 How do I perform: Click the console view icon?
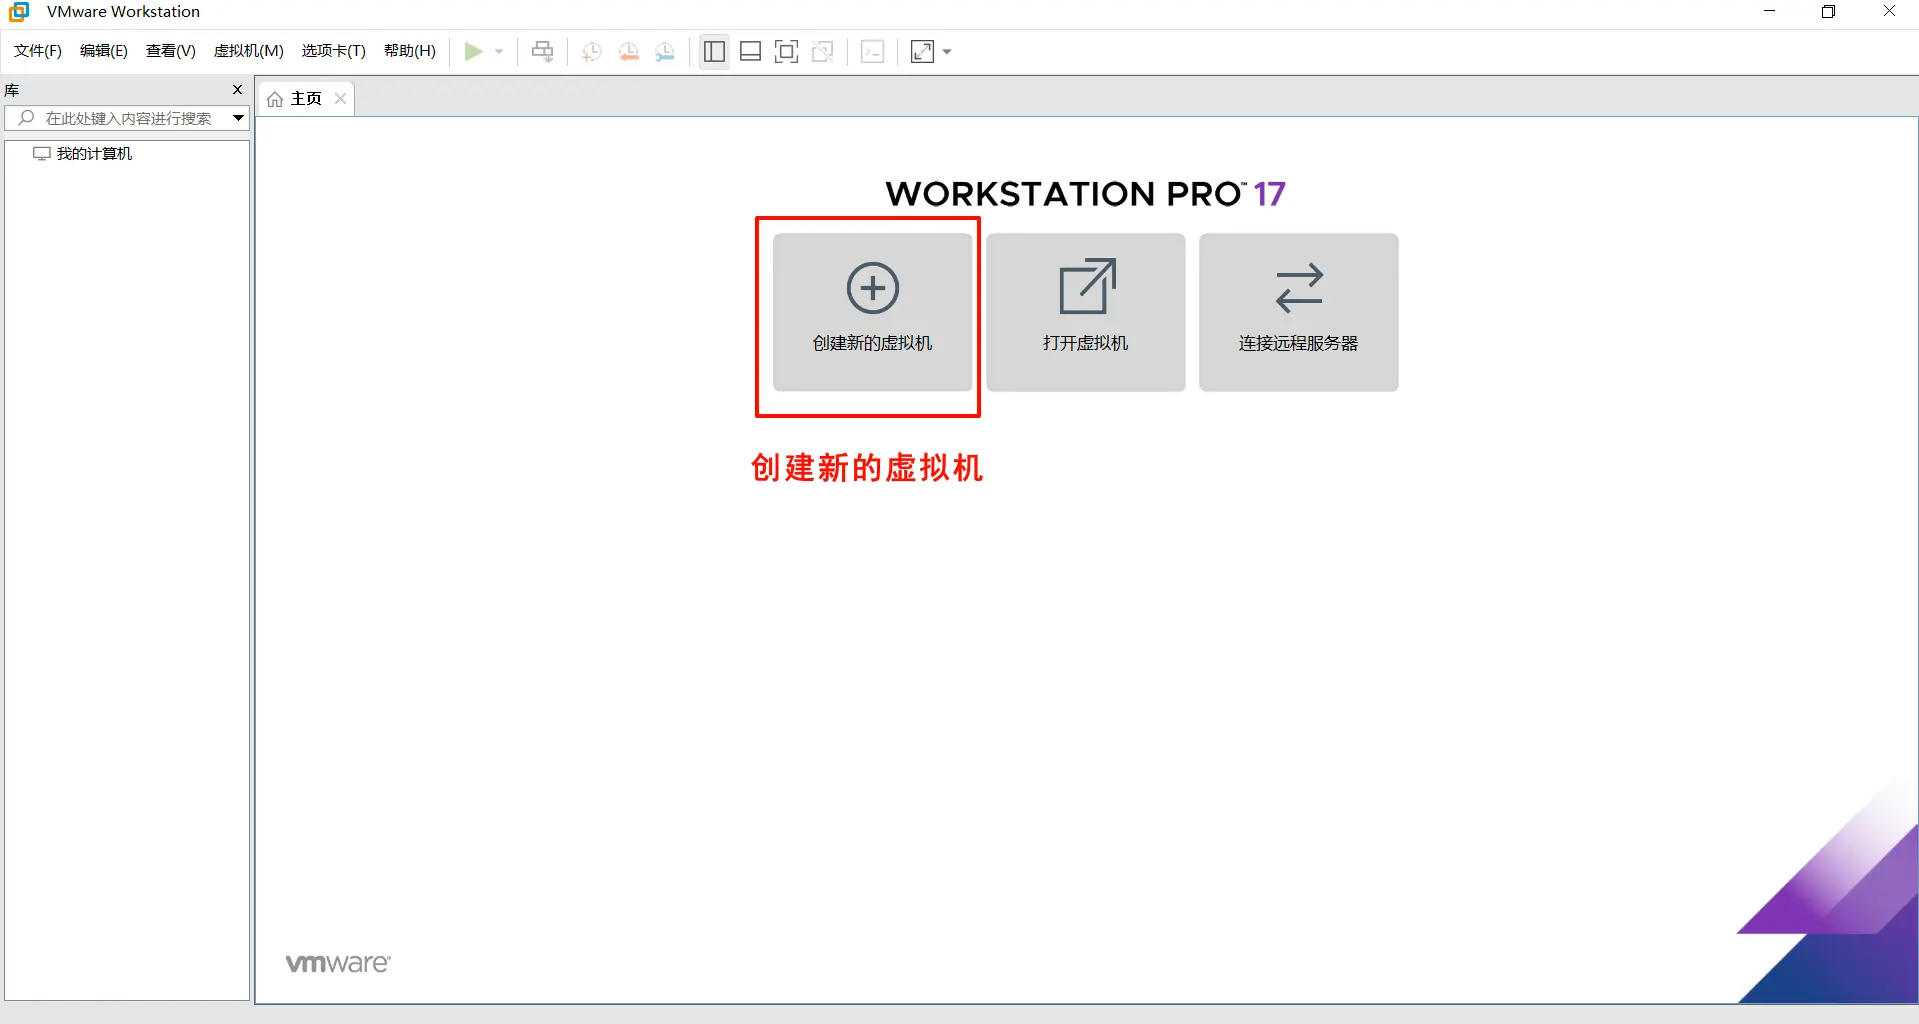(x=873, y=51)
